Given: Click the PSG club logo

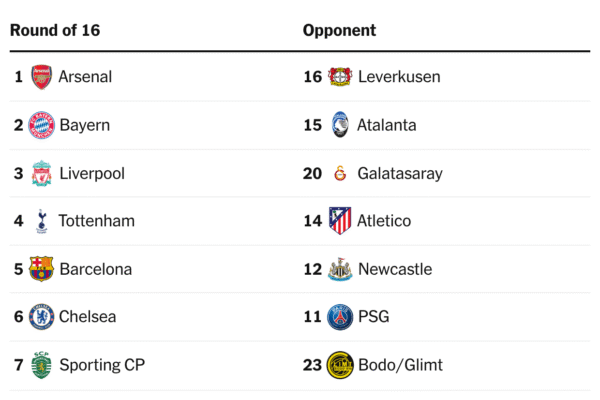Looking at the screenshot, I should (340, 317).
